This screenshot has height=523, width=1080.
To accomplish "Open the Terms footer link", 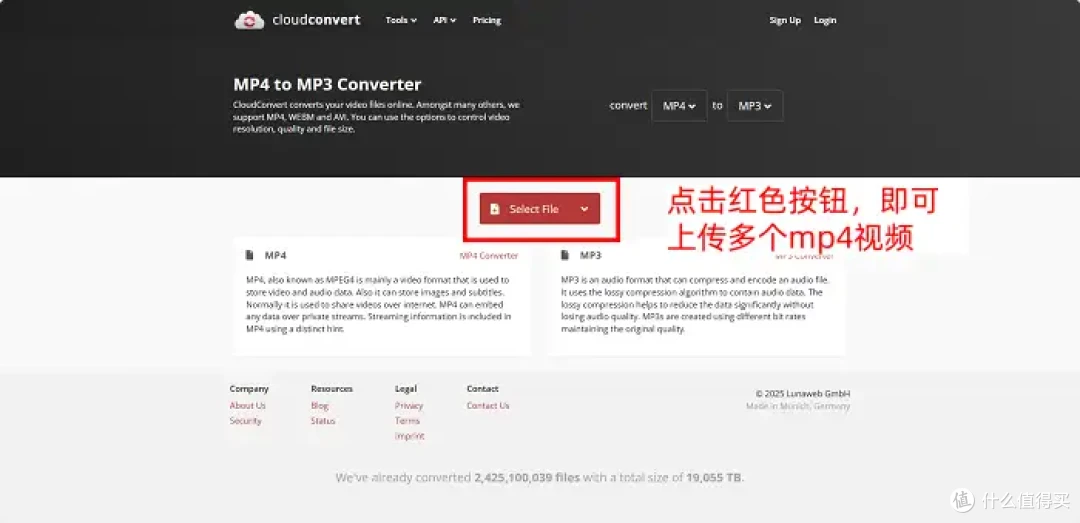I will (407, 421).
